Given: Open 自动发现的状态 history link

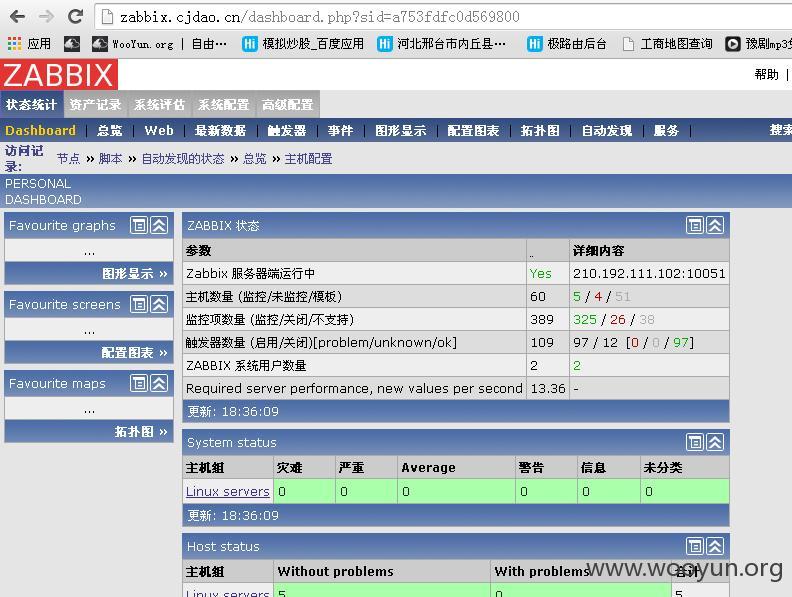Looking at the screenshot, I should (183, 159).
